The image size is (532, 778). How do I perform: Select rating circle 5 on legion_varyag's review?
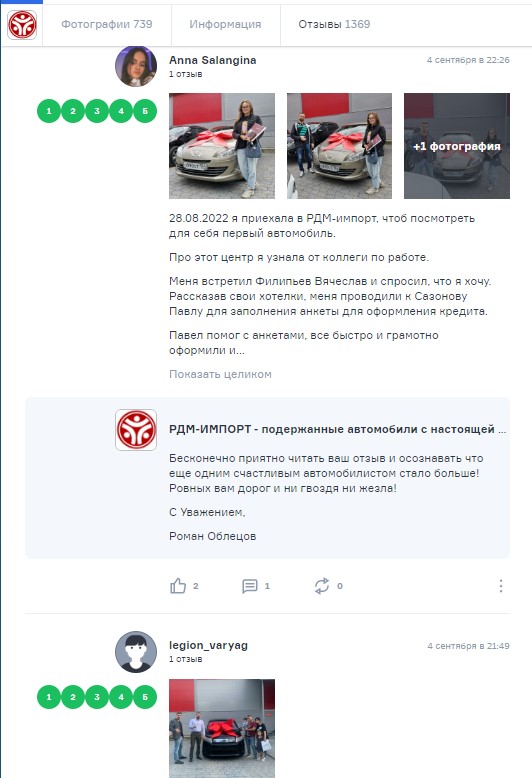(x=145, y=697)
